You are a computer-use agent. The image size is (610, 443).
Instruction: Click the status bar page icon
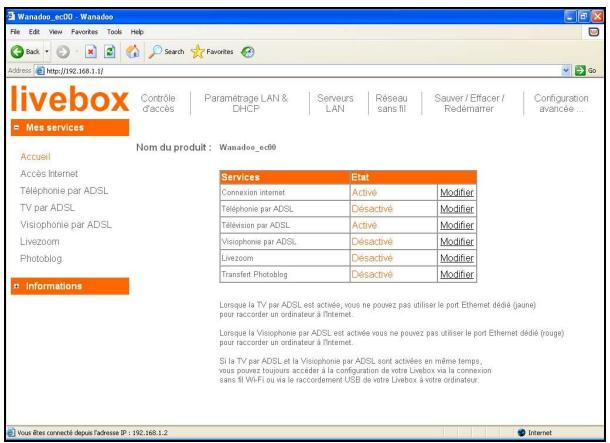11,432
